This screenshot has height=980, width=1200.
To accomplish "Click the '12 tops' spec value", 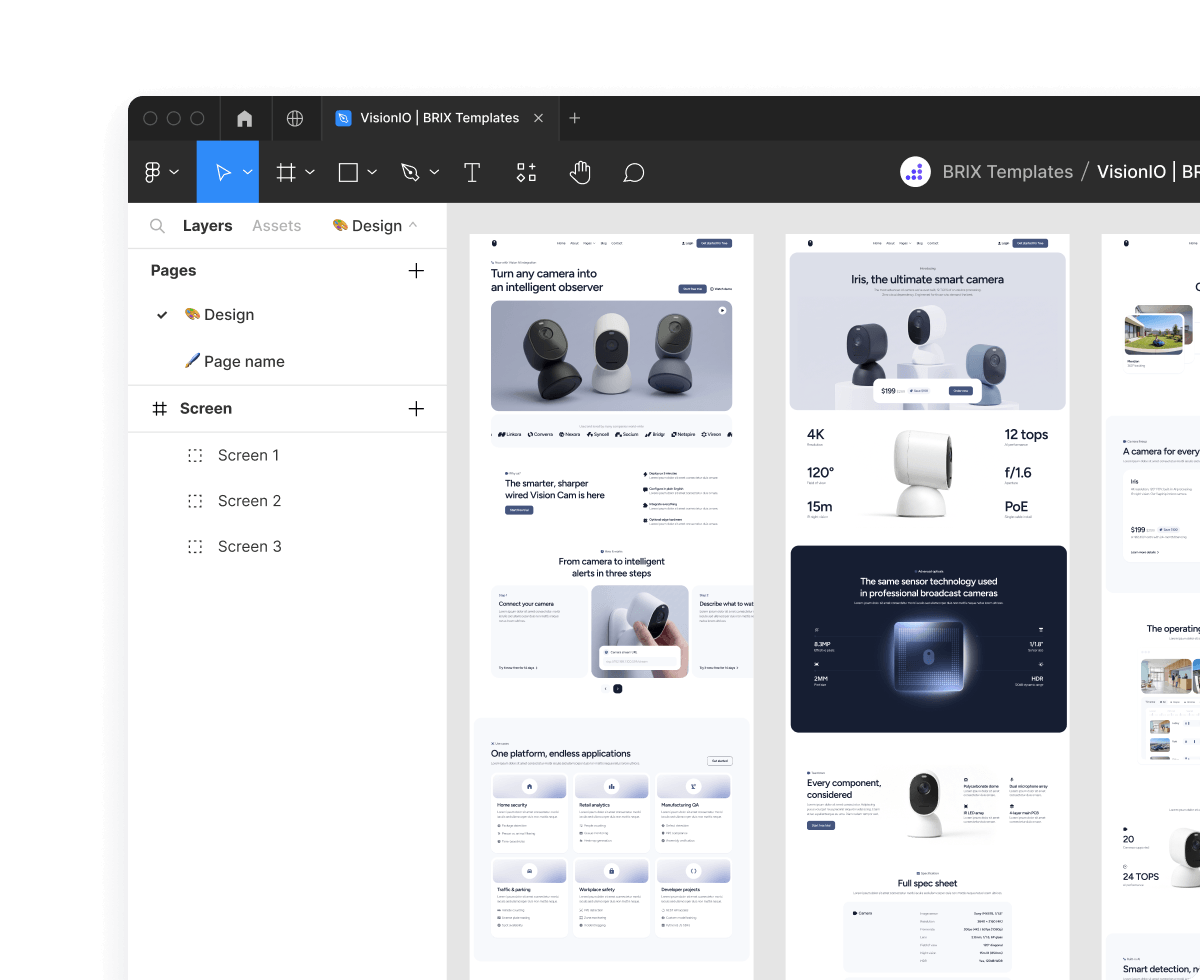I will pos(1026,434).
